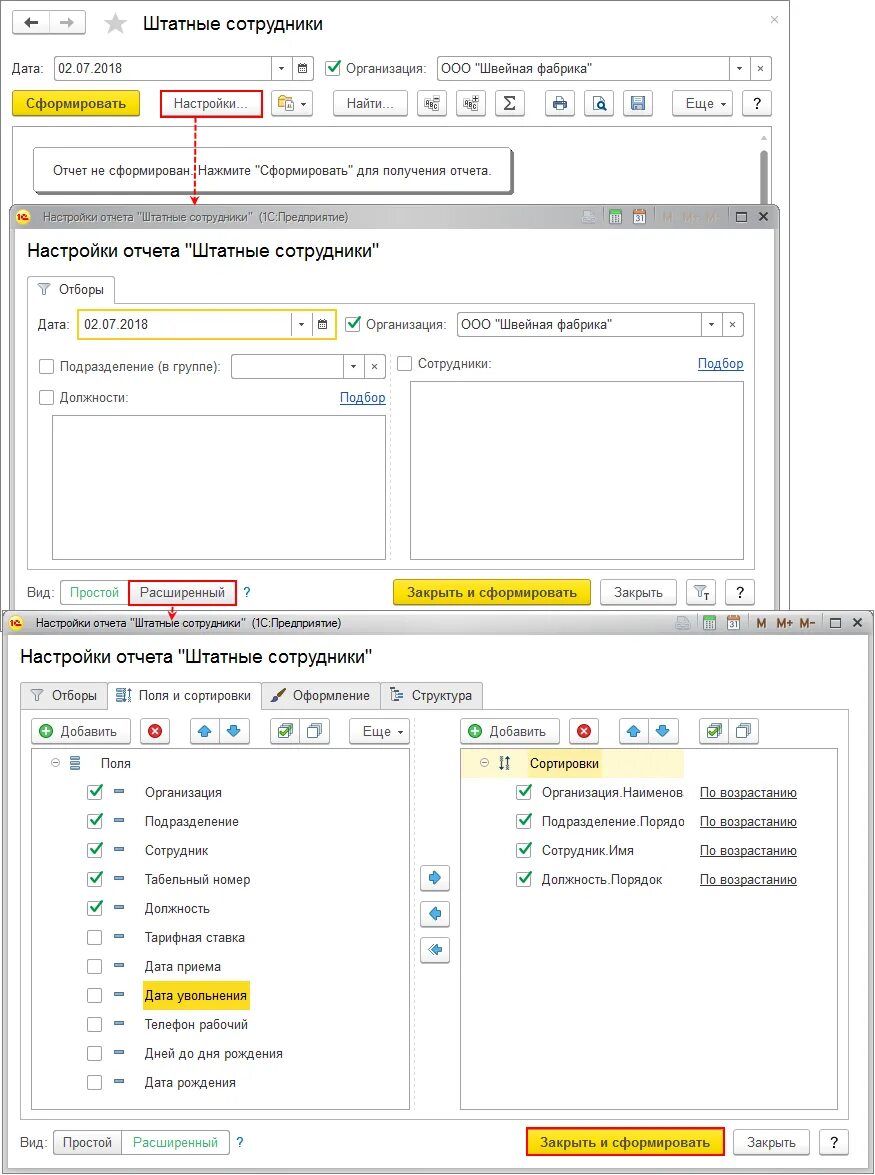Viewport: 875px width, 1175px height.
Task: Move sorting down in Сортировки panel
Action: click(x=663, y=731)
